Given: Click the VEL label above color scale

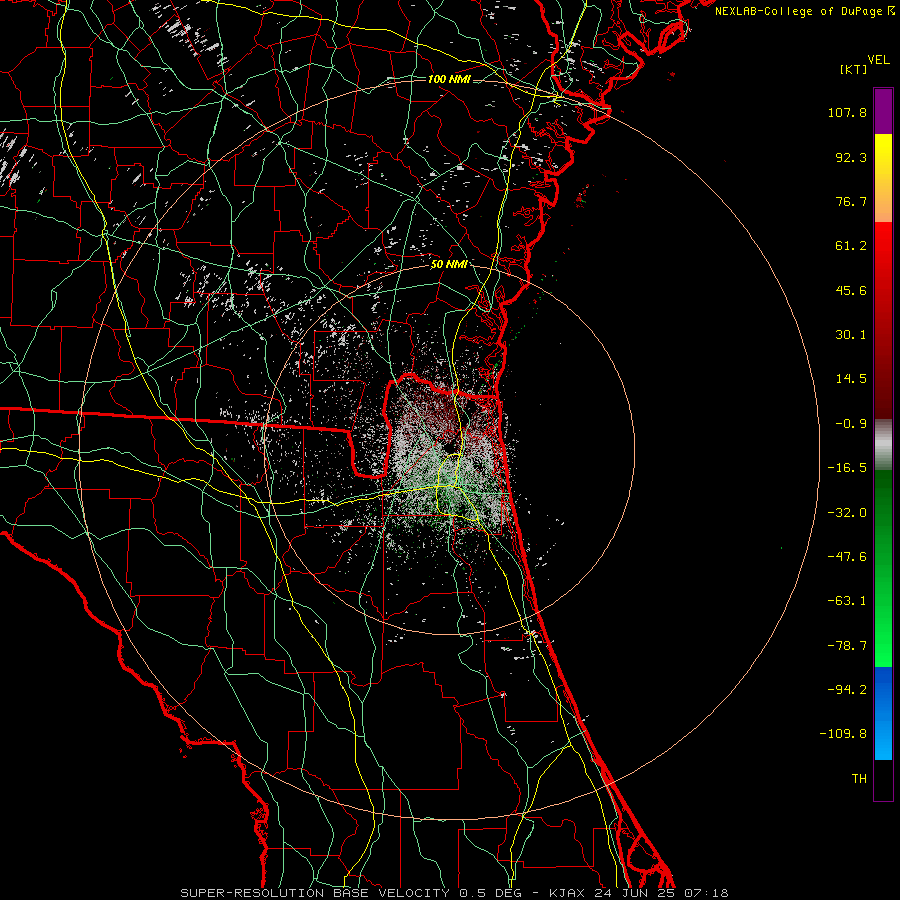Looking at the screenshot, I should point(878,60).
